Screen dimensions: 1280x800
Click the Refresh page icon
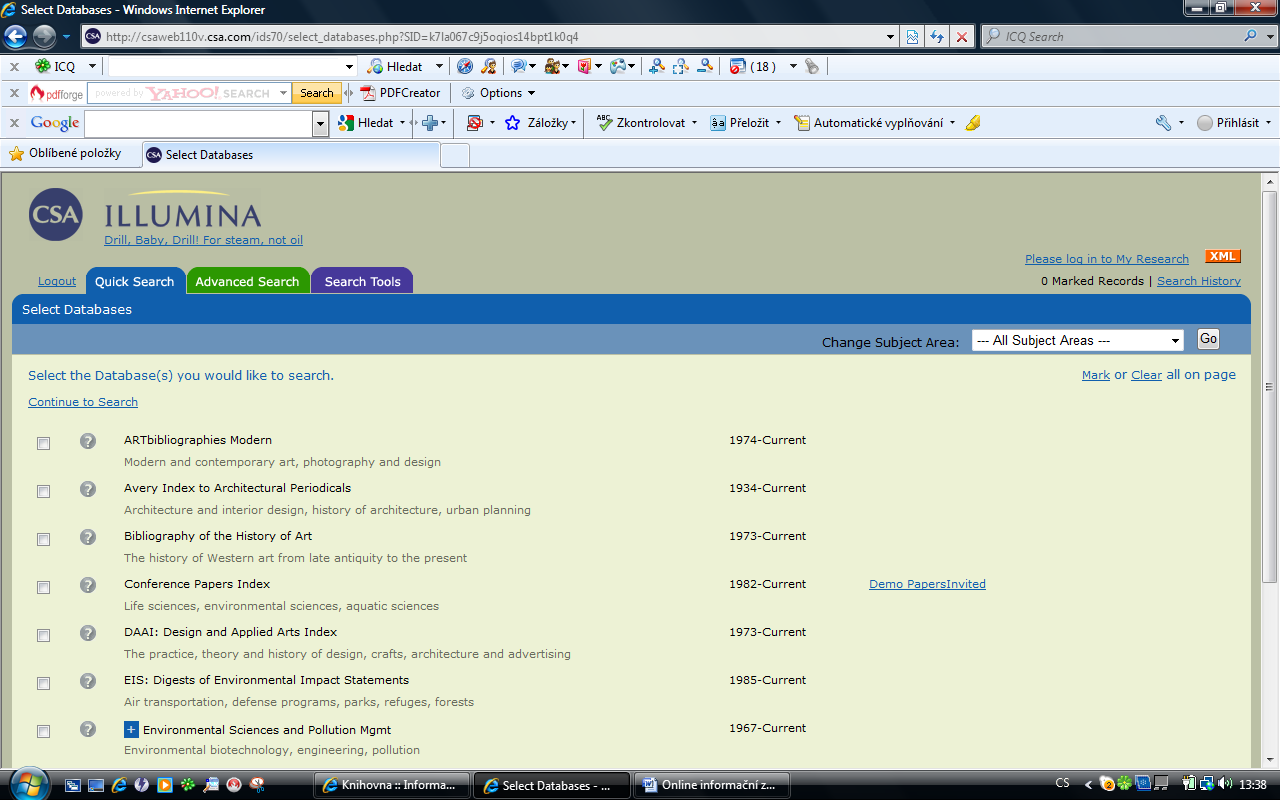pos(937,37)
